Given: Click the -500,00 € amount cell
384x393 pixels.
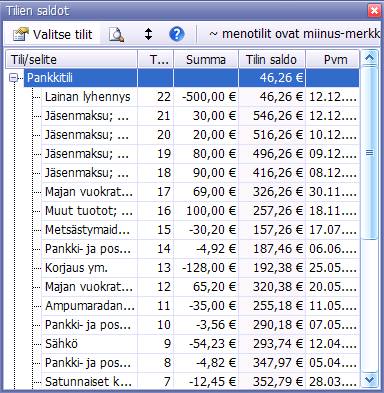Looking at the screenshot, I should click(206, 97).
